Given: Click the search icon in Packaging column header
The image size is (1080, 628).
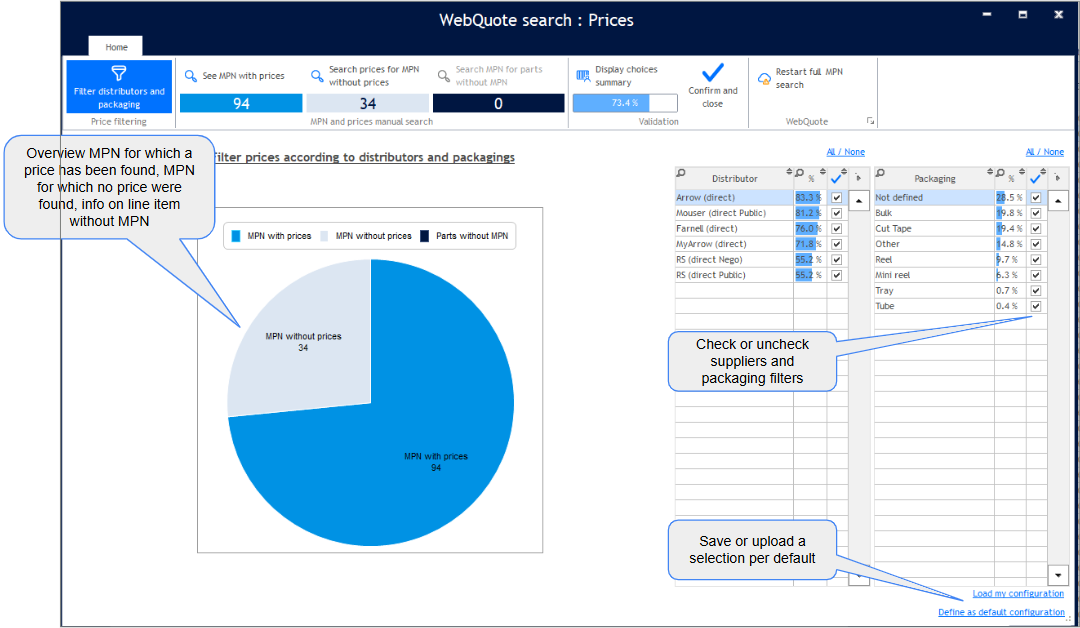Looking at the screenshot, I should pos(881,173).
